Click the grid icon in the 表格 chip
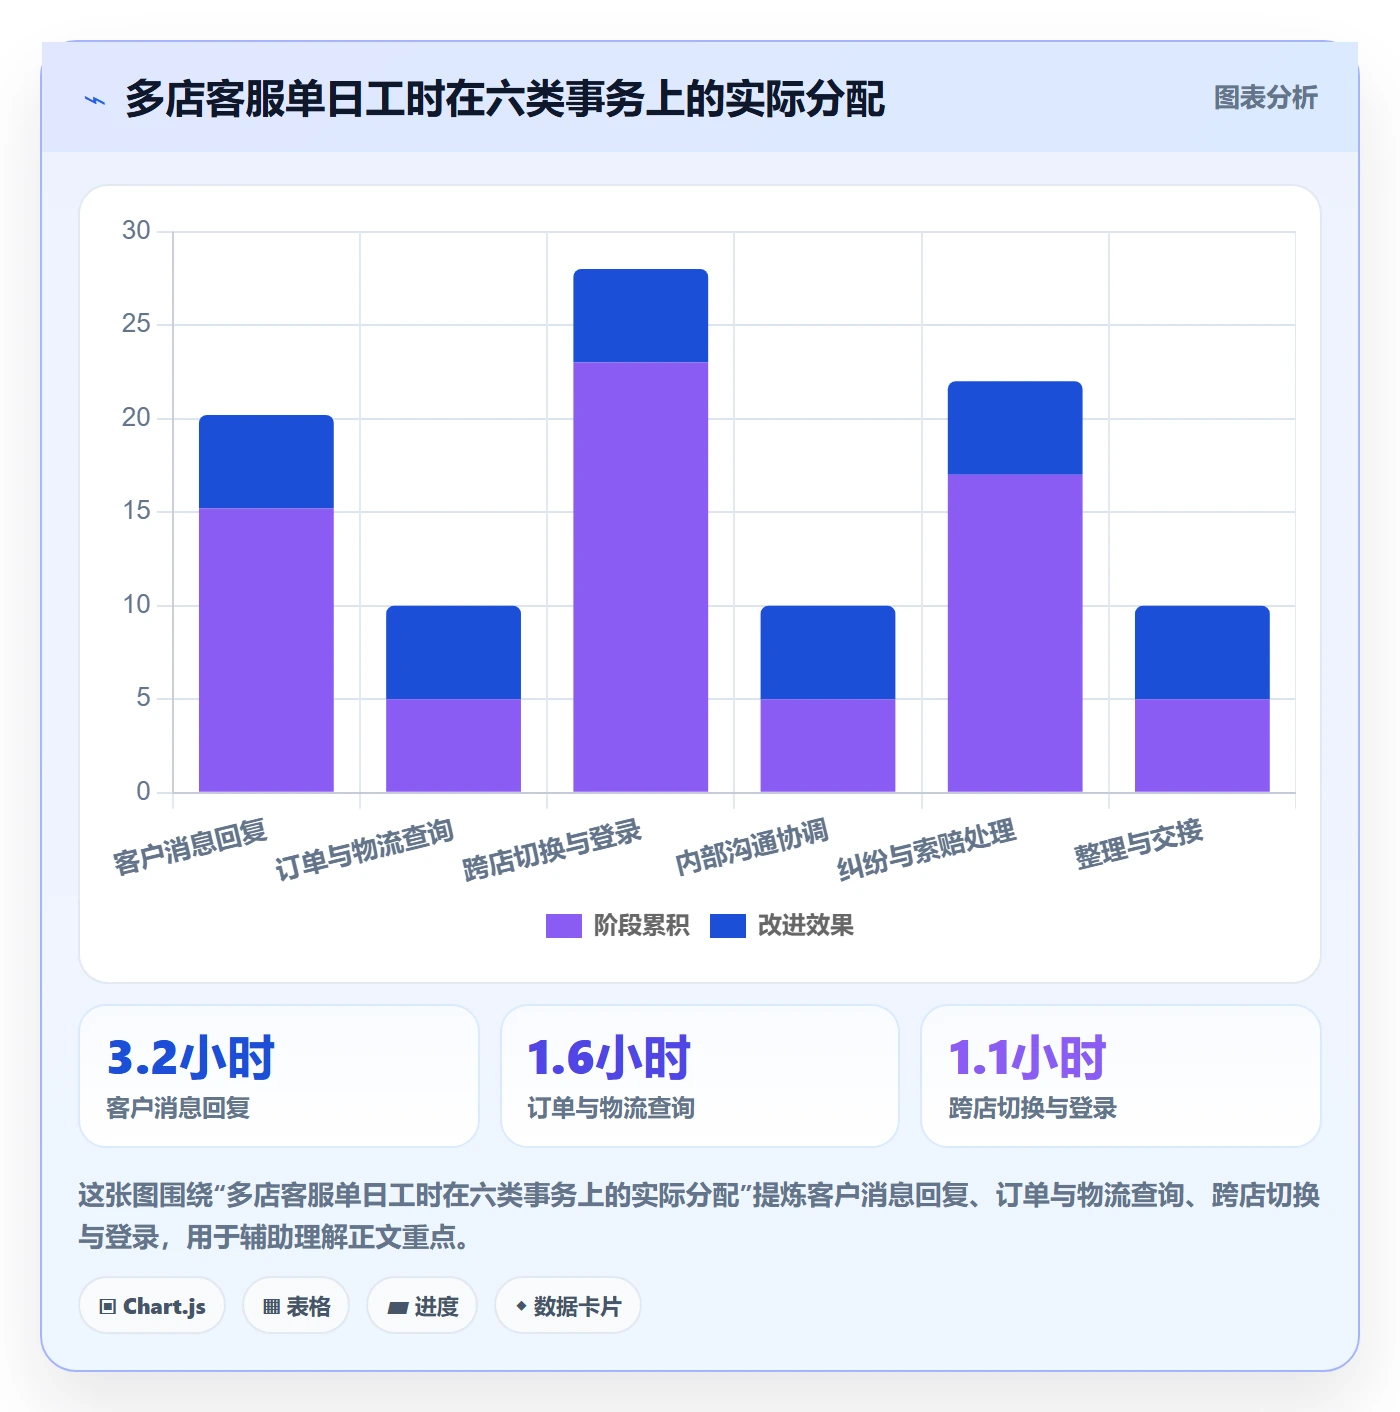This screenshot has height=1412, width=1400. pyautogui.click(x=271, y=1307)
